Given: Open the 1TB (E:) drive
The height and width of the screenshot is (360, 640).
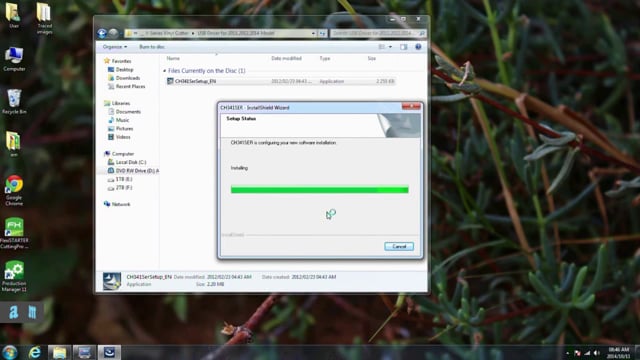Looking at the screenshot, I should click(x=124, y=179).
